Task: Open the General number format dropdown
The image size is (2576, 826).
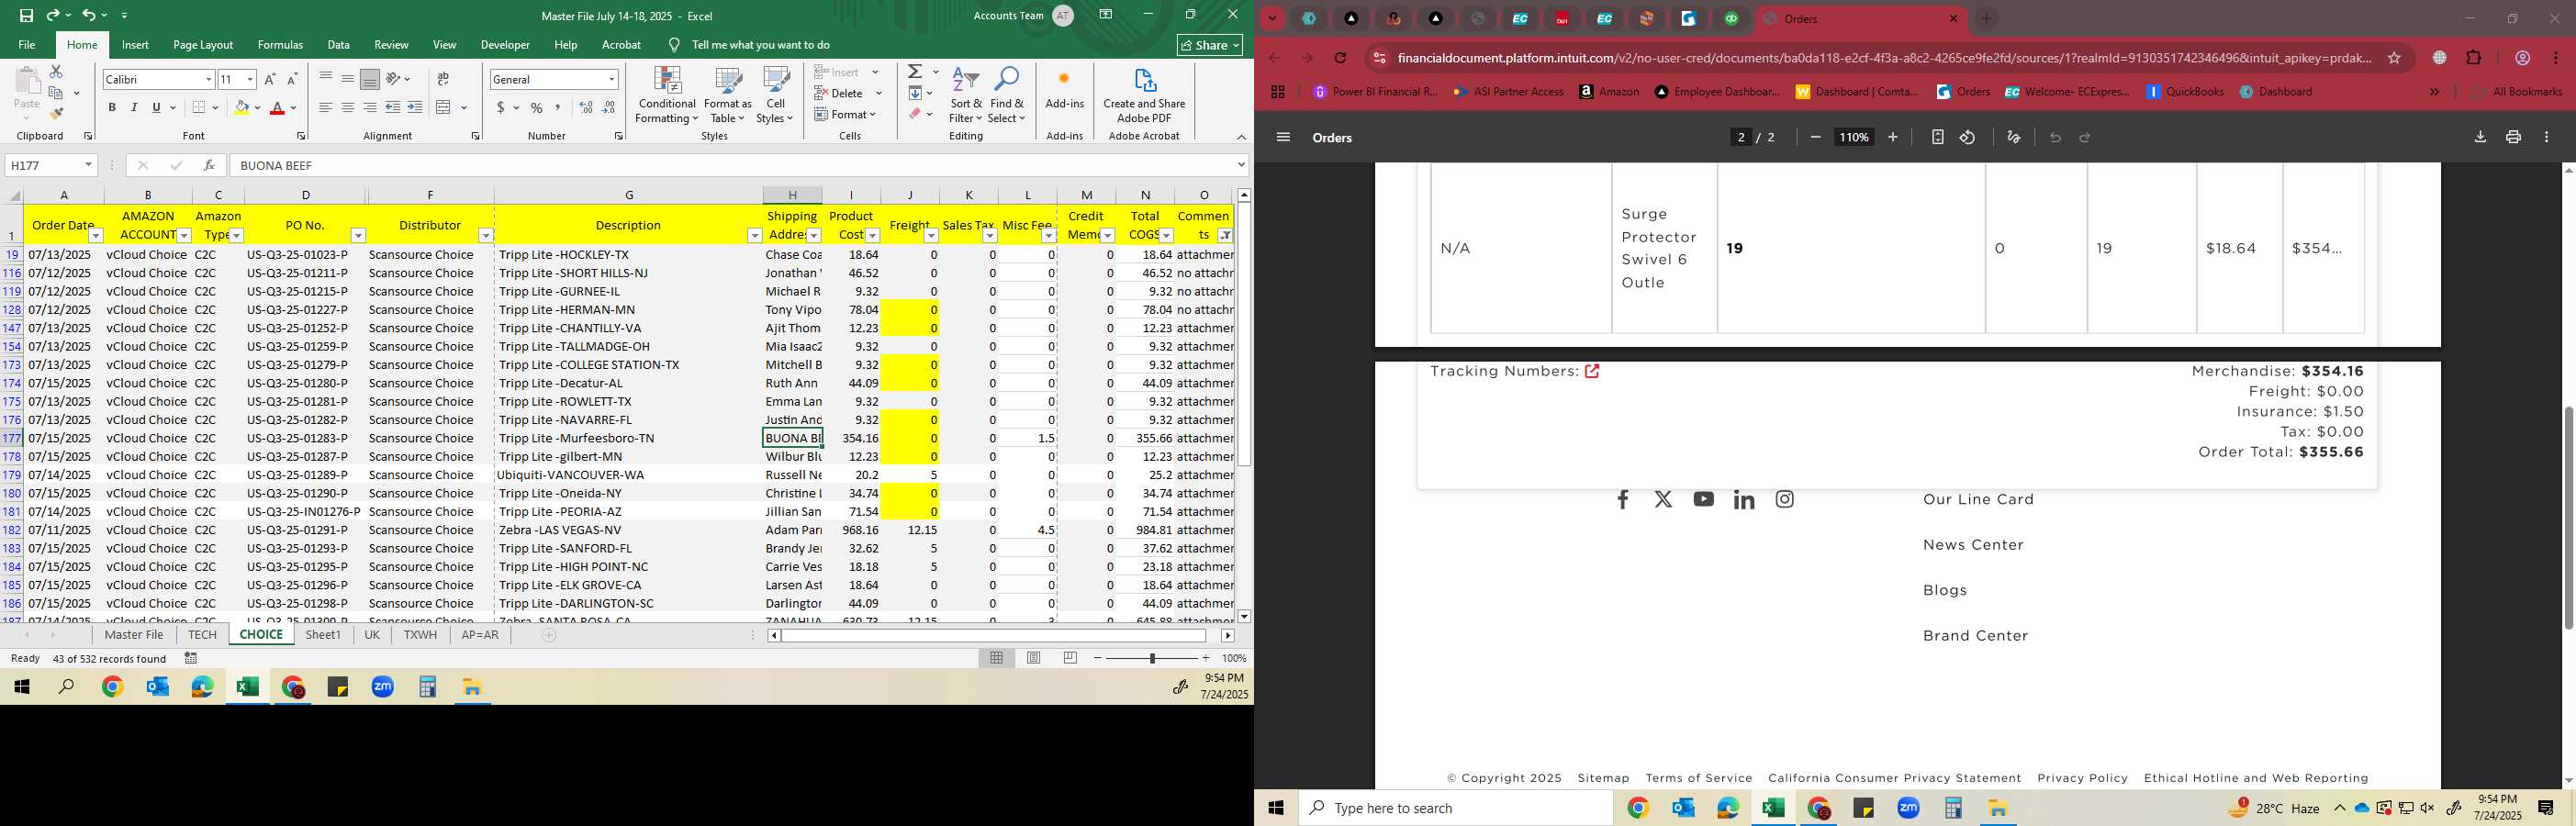Action: [611, 79]
